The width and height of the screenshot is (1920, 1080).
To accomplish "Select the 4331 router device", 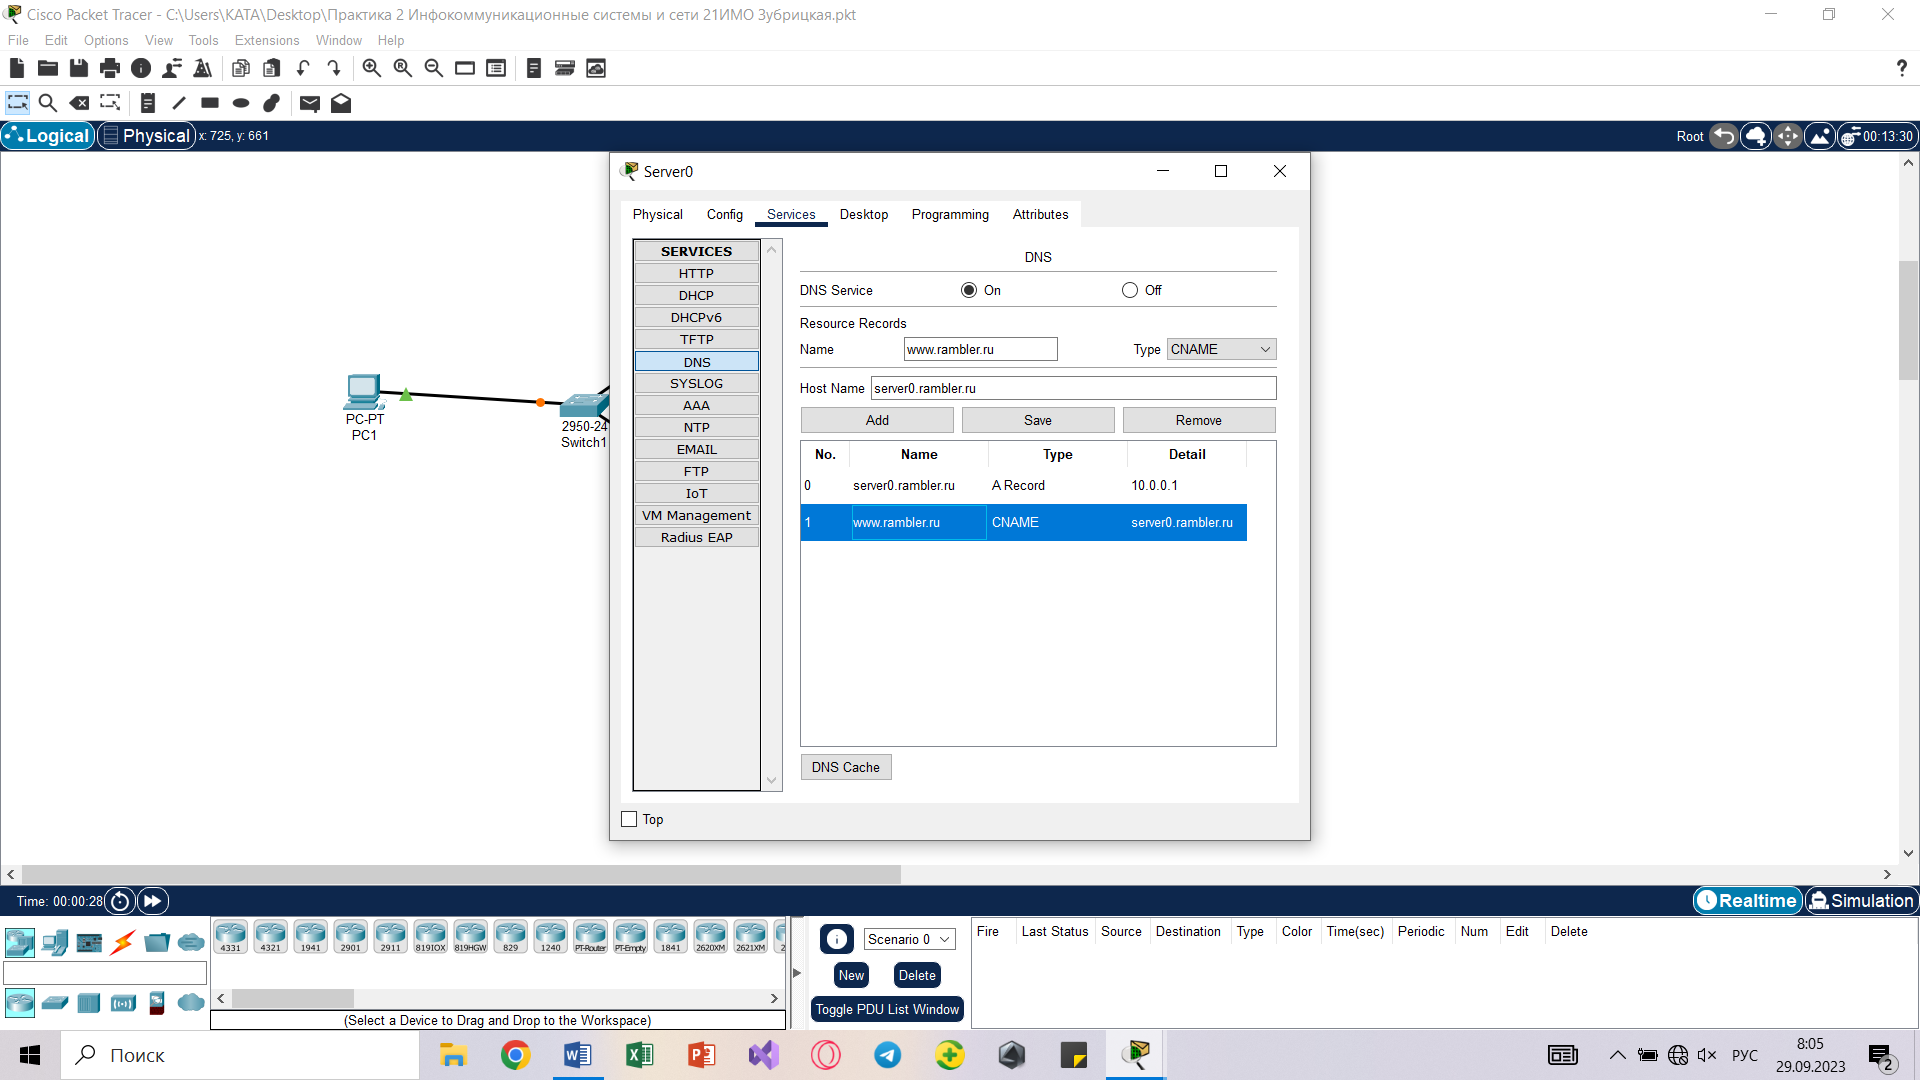I will (x=231, y=937).
